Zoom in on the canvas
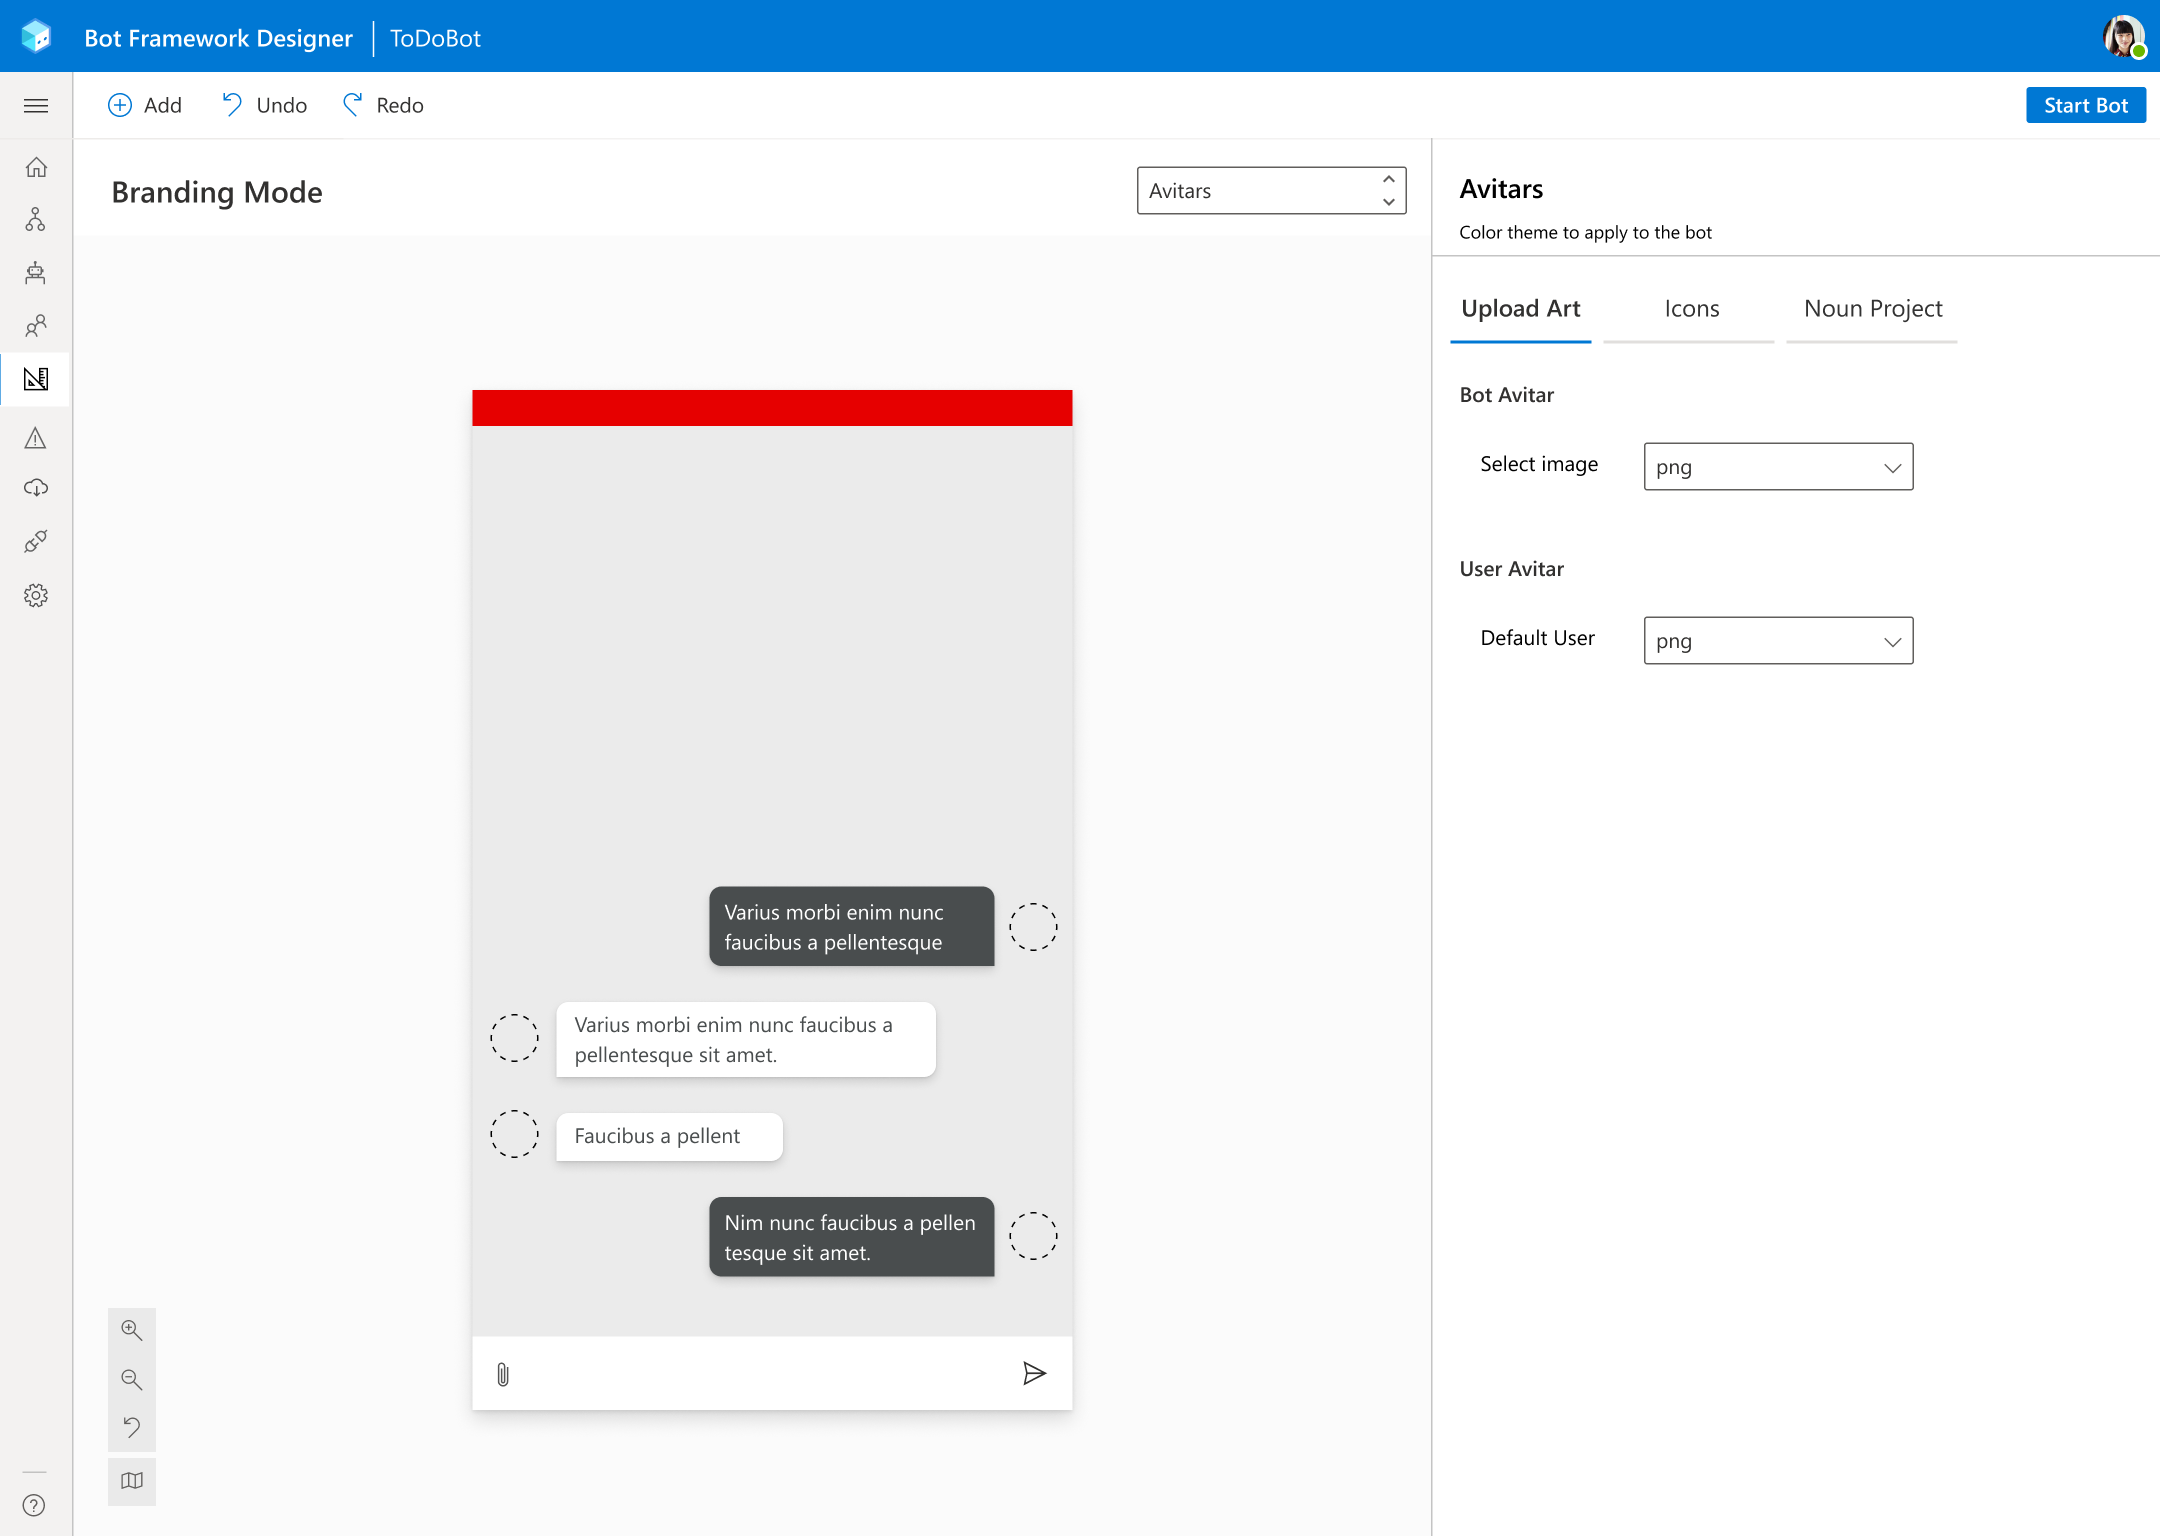The image size is (2161, 1537). click(x=132, y=1331)
